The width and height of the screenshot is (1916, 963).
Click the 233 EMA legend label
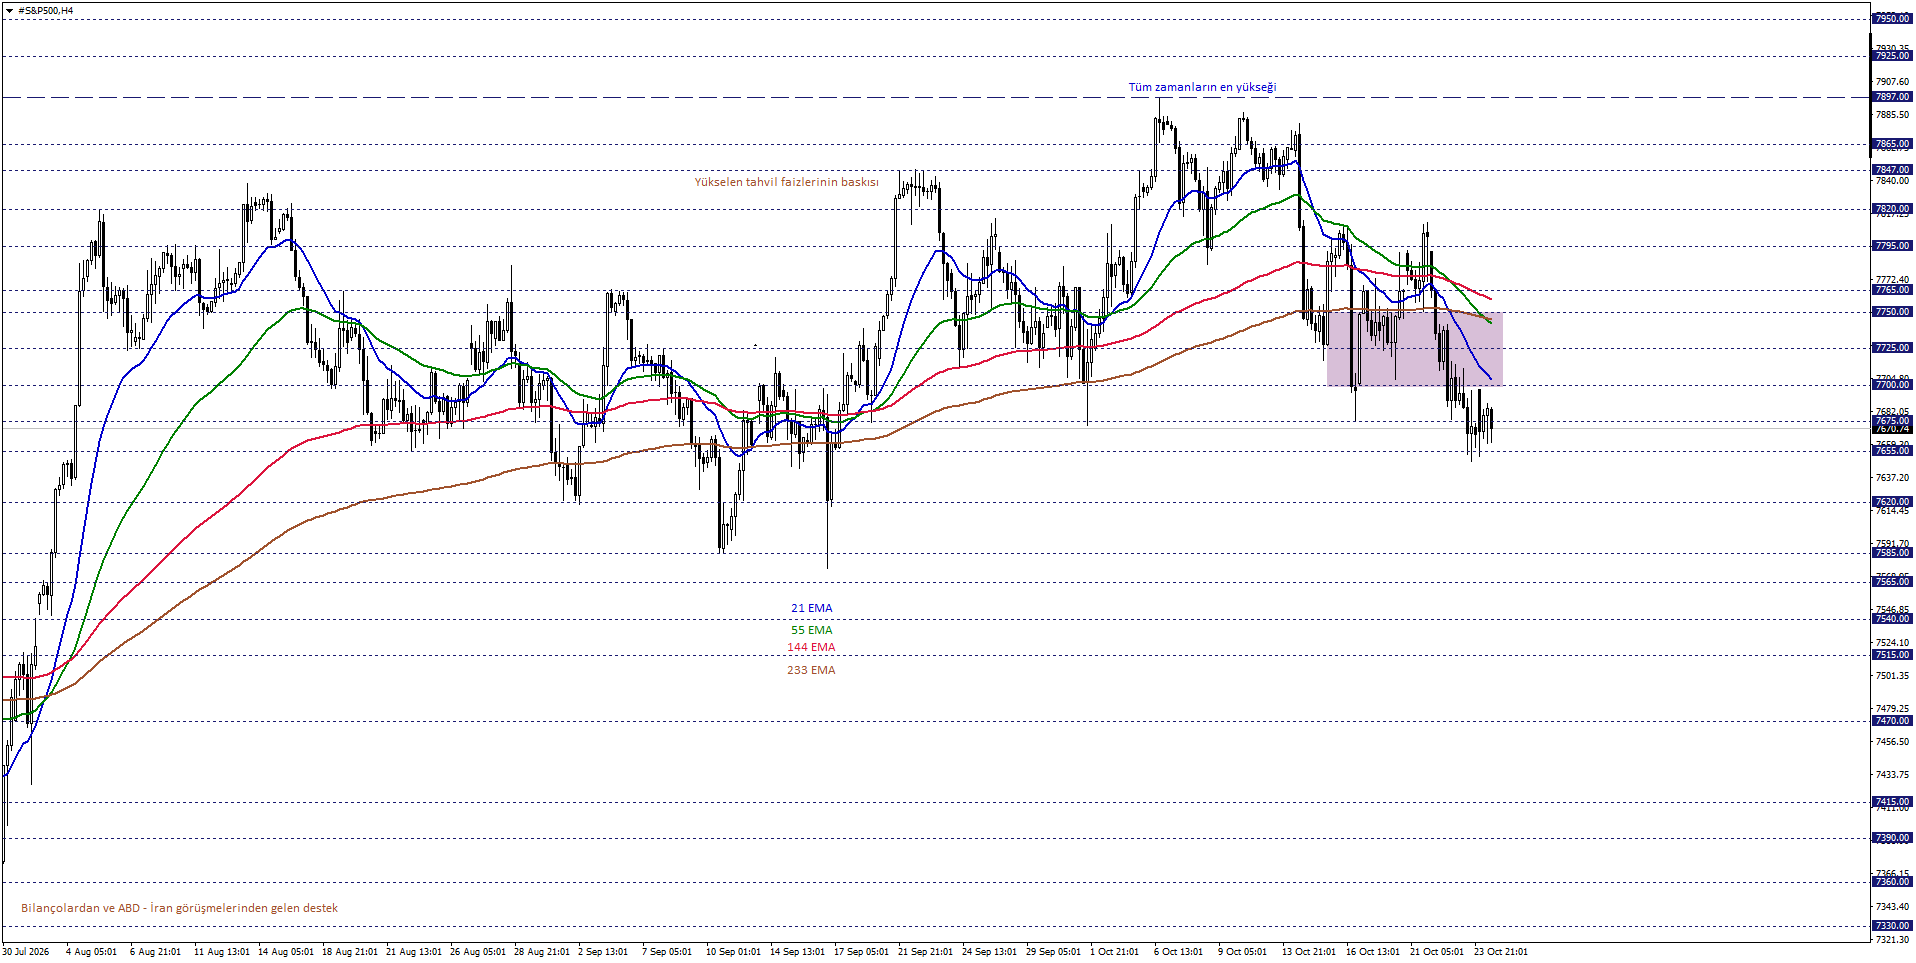(x=811, y=670)
